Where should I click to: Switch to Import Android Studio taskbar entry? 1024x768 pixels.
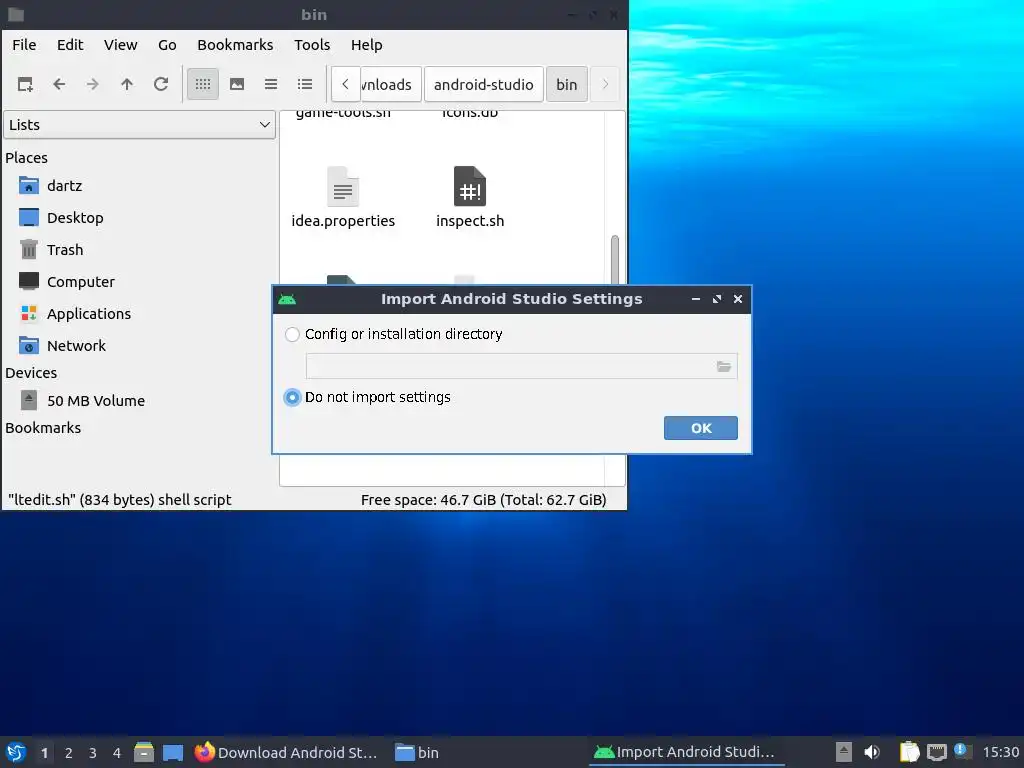685,752
